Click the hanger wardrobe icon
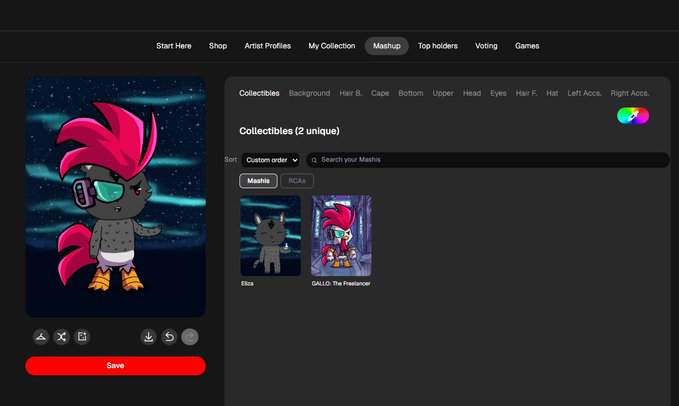 coord(41,337)
